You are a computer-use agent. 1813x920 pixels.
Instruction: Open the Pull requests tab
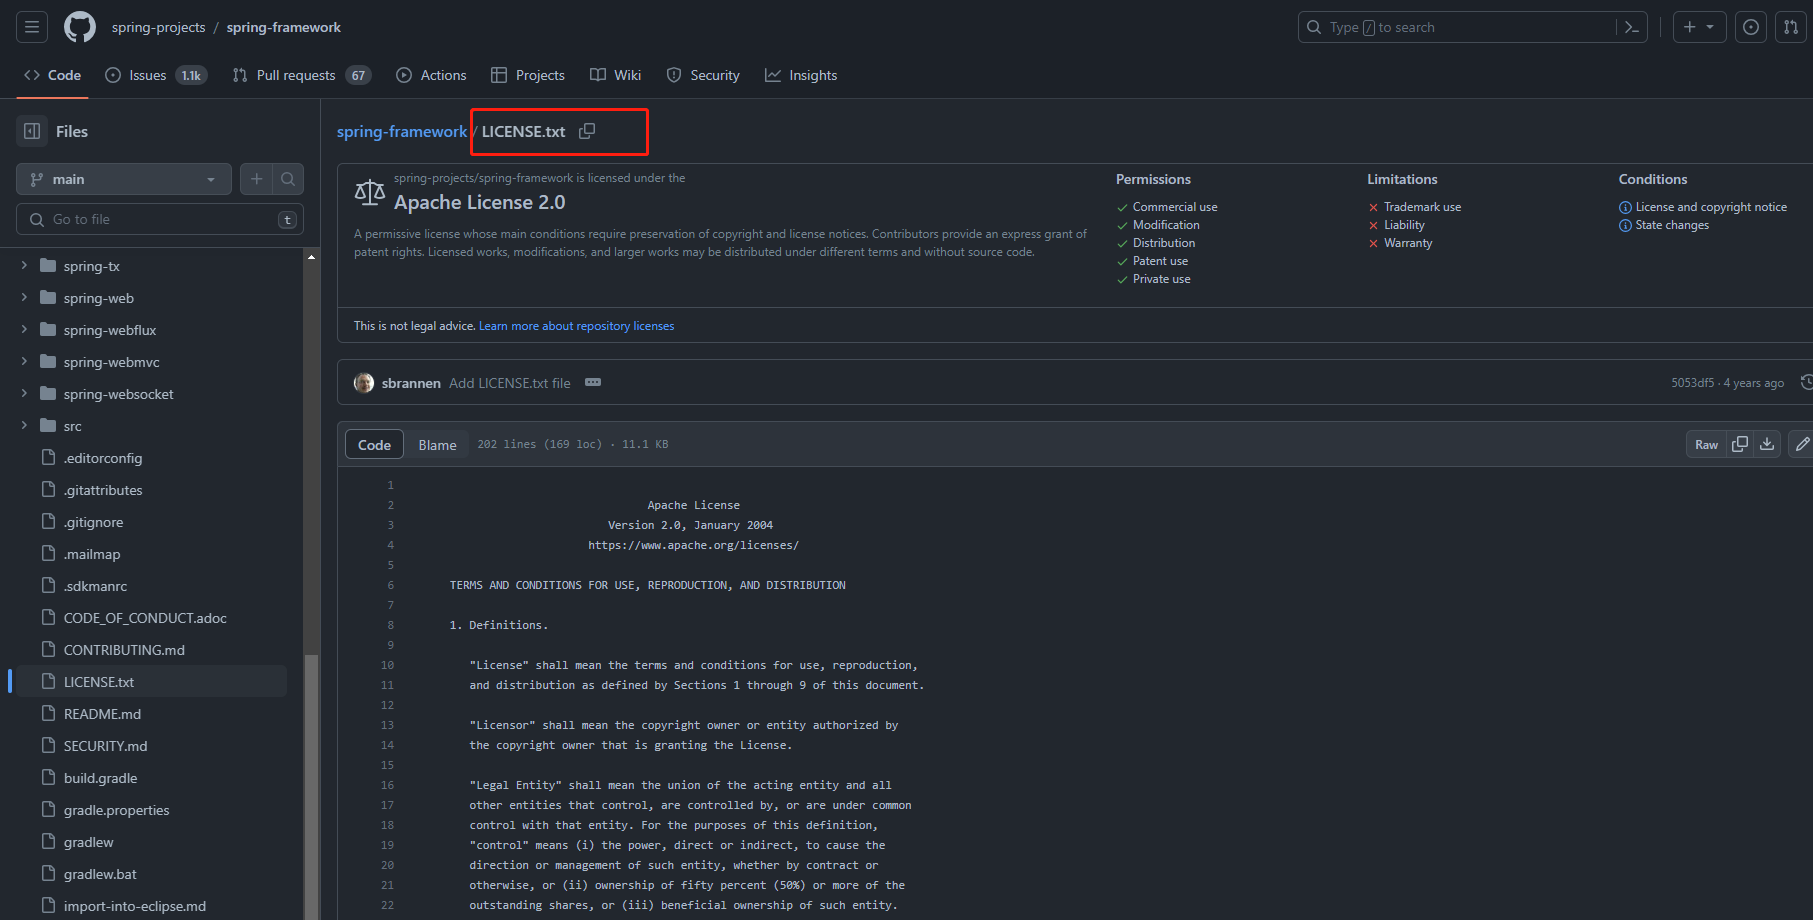301,75
